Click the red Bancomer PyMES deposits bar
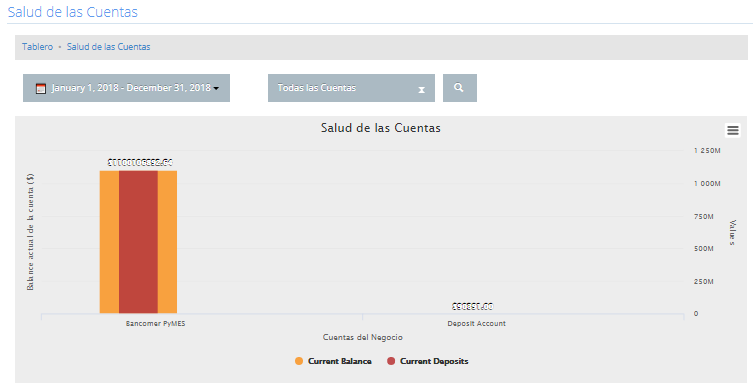Image resolution: width=753 pixels, height=389 pixels. point(138,242)
